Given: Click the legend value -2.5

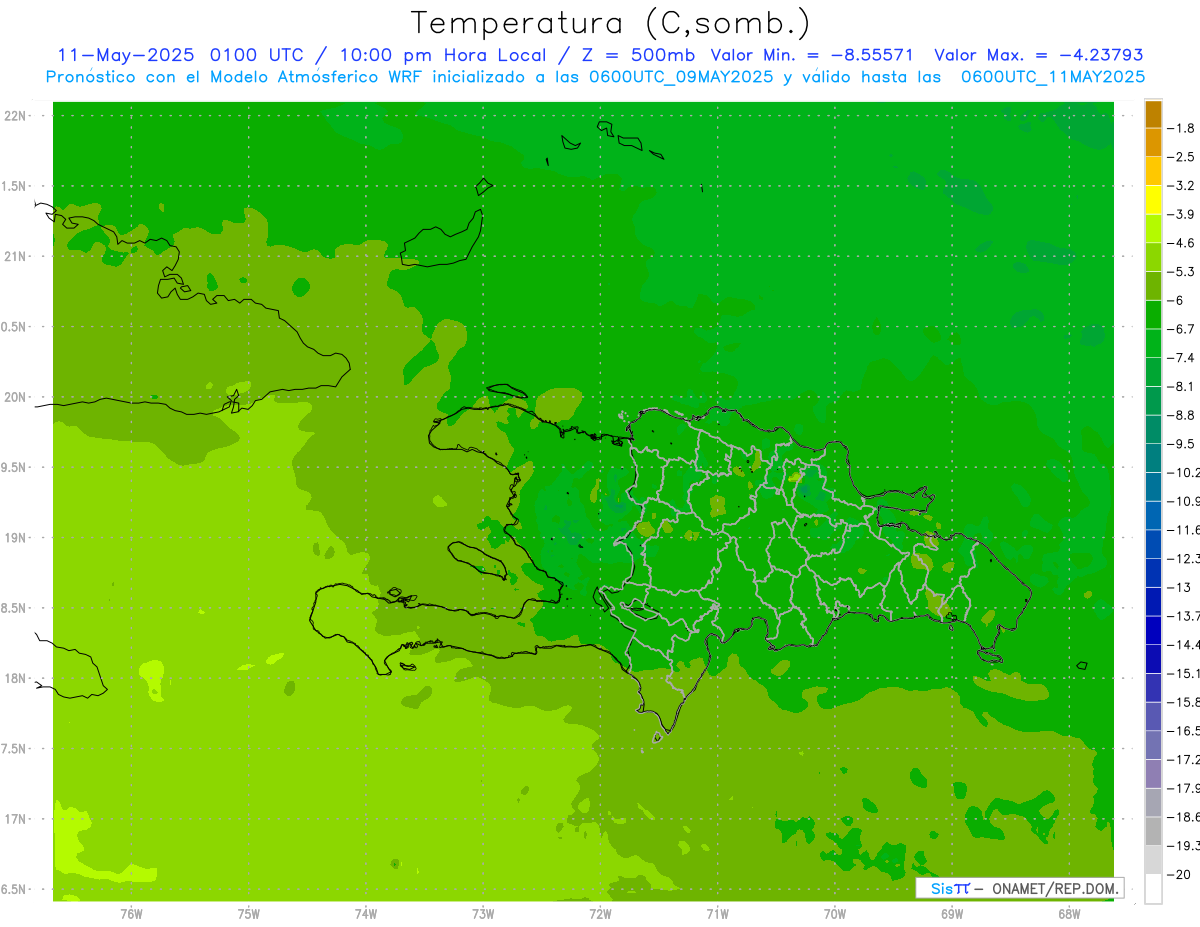Looking at the screenshot, I should click(1182, 157).
